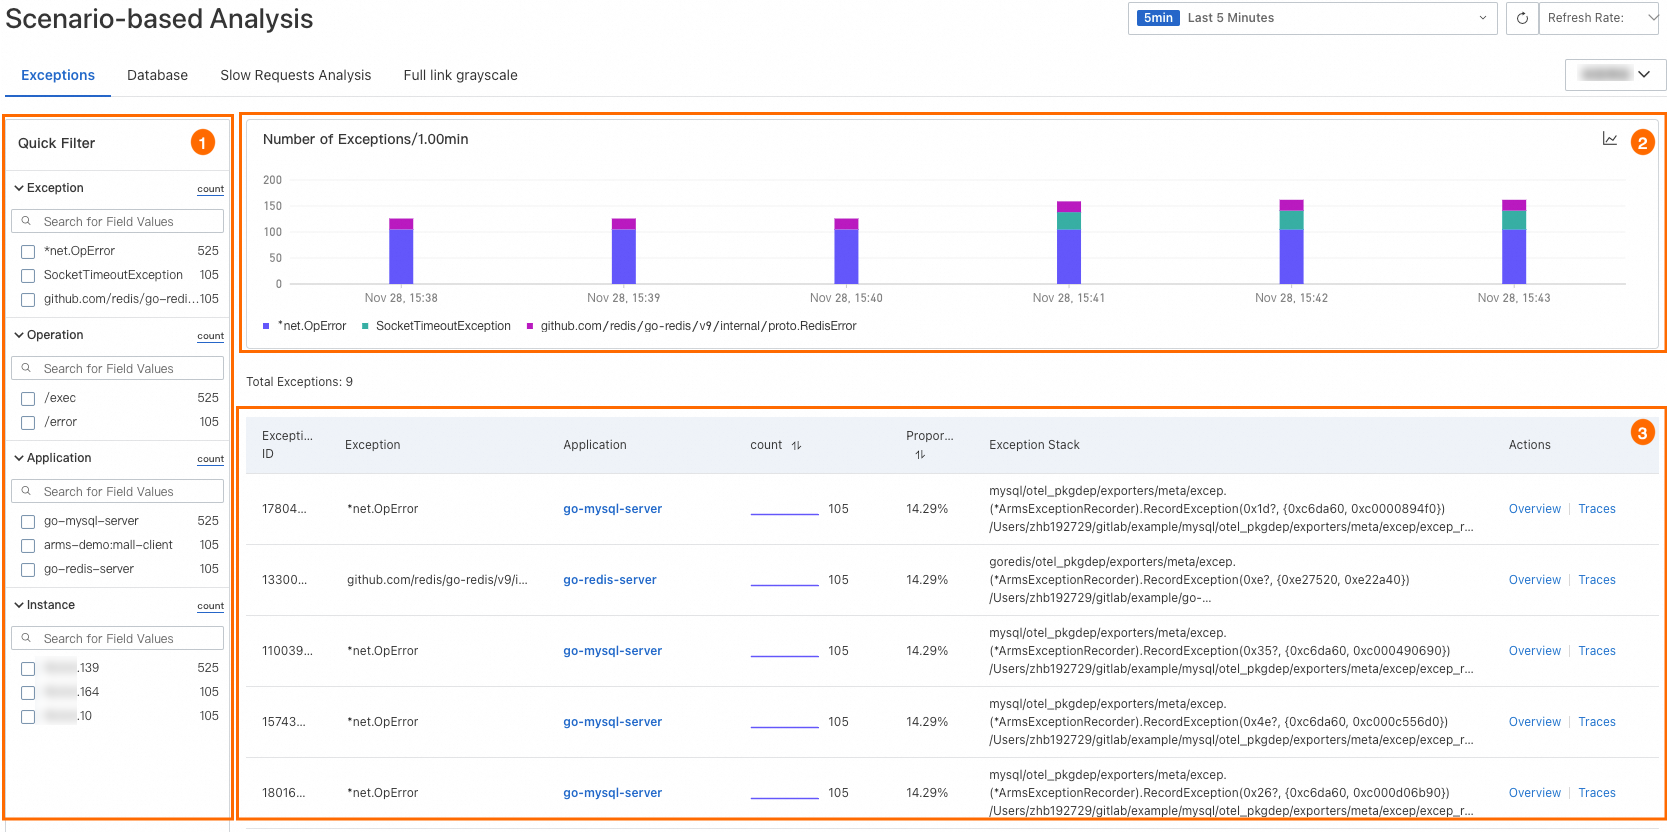
Task: Click search icon in Instance filter
Action: (27, 638)
